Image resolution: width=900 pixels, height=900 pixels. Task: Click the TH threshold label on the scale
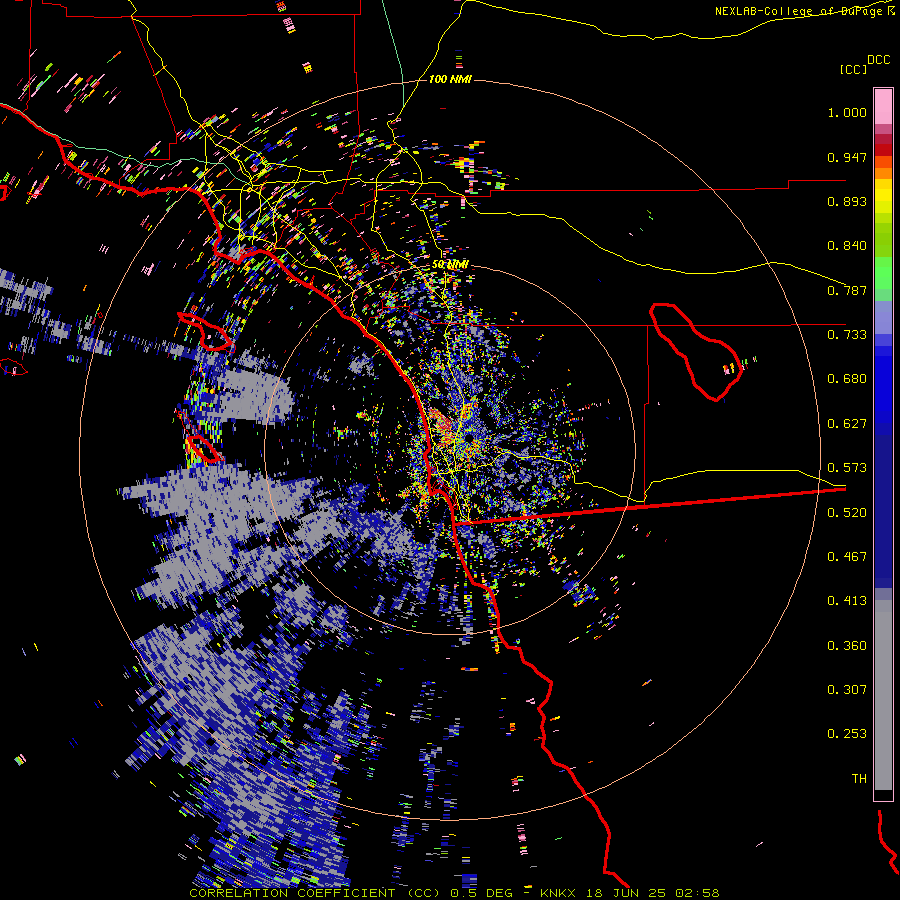pyautogui.click(x=859, y=779)
